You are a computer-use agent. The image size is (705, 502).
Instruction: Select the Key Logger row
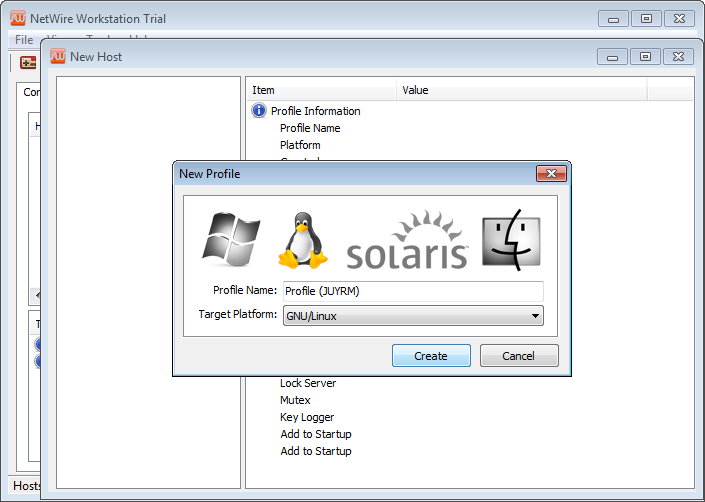307,417
